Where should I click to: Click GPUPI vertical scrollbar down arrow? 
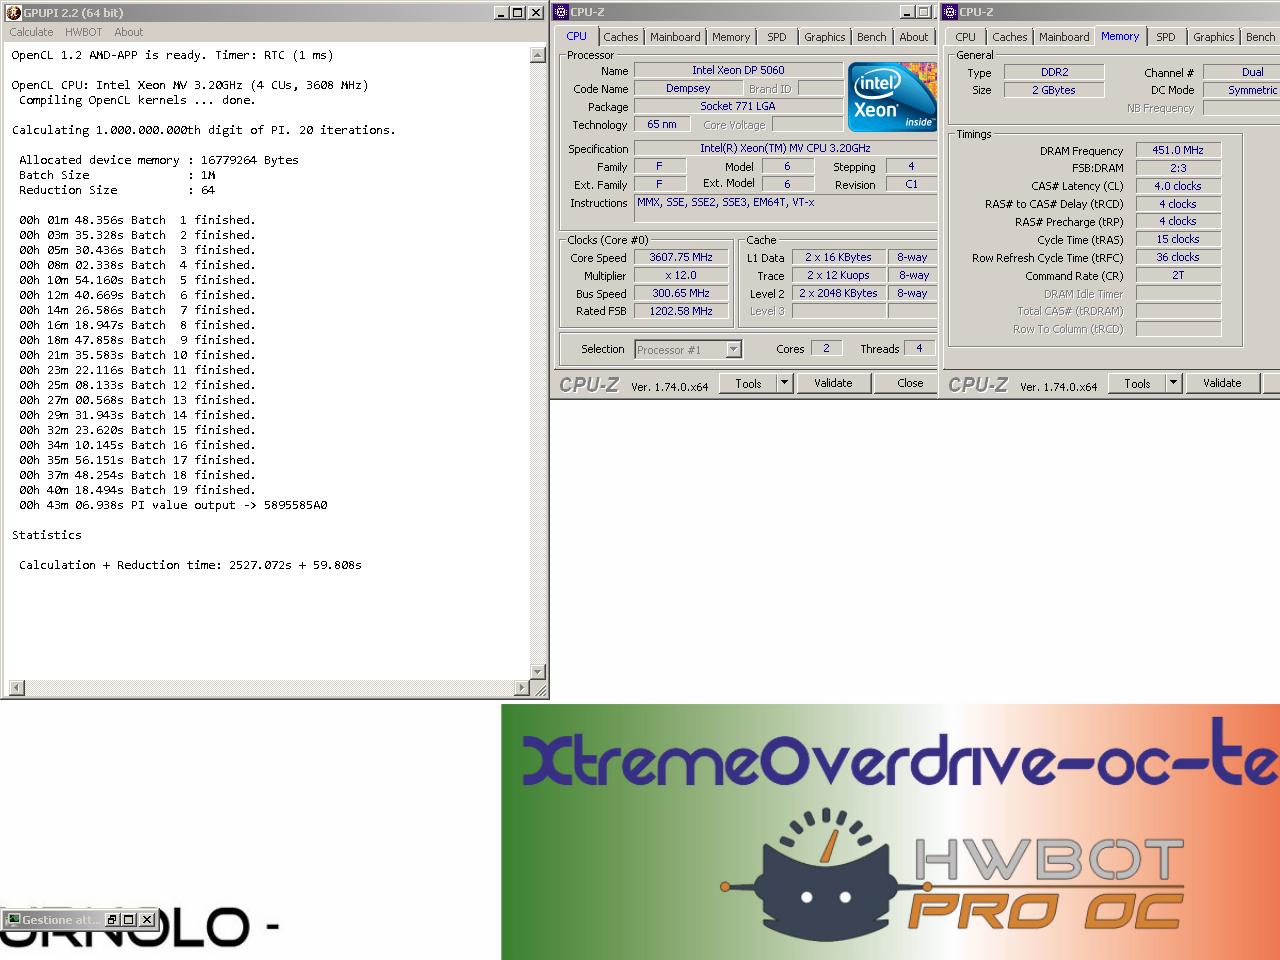coord(538,672)
